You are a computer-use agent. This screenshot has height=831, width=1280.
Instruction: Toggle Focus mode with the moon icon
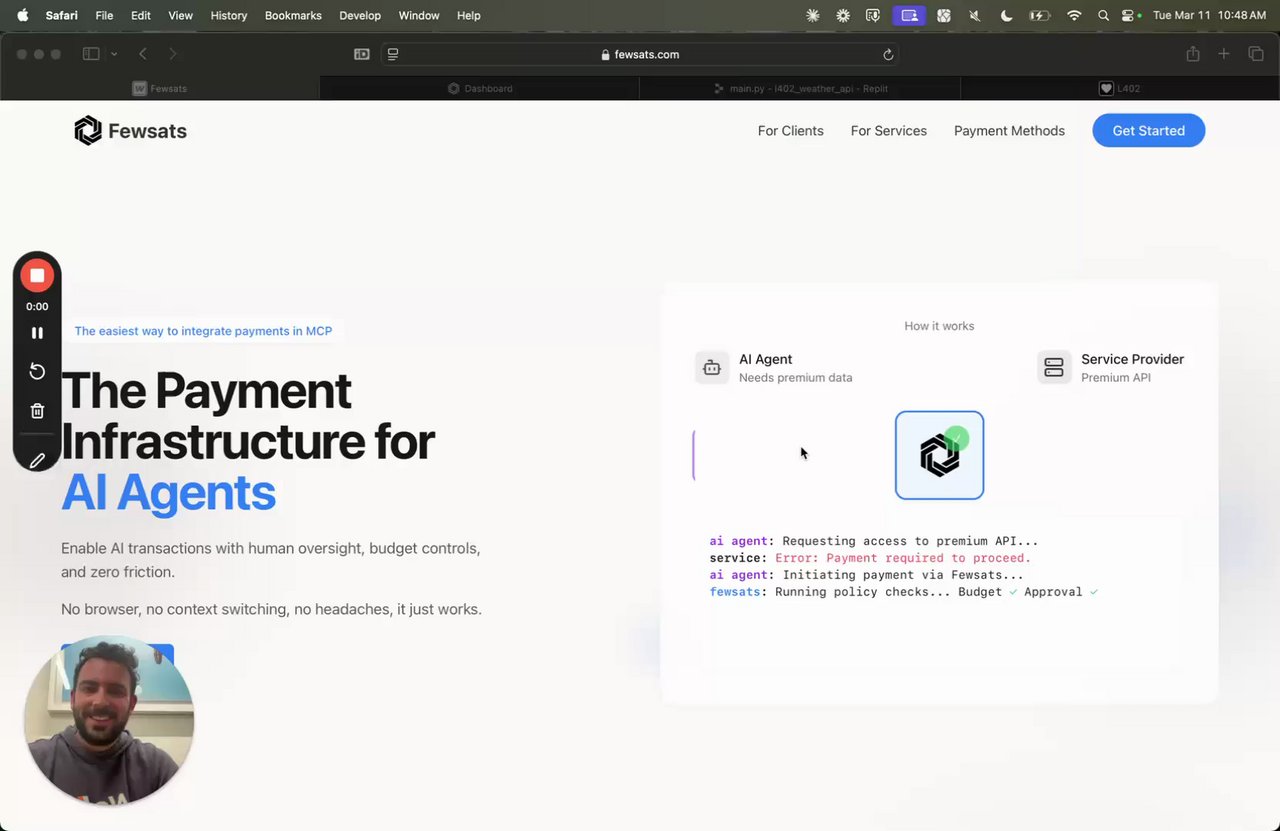pyautogui.click(x=1007, y=15)
